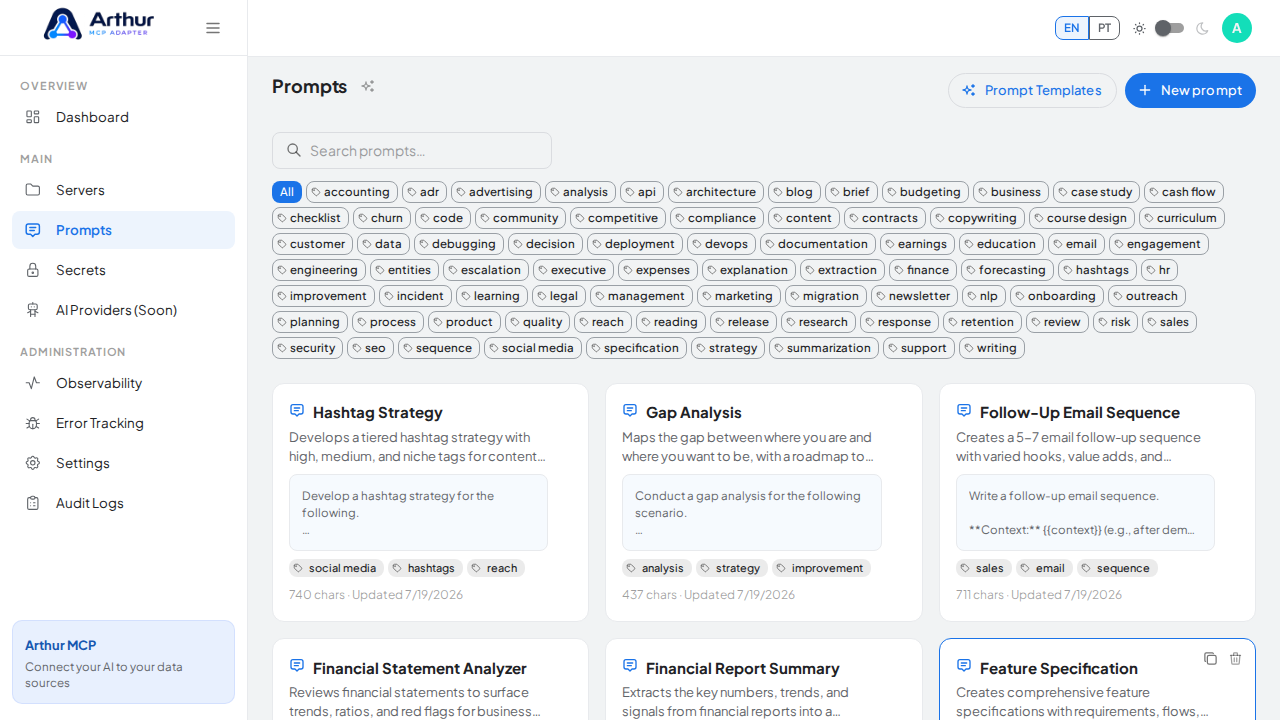The width and height of the screenshot is (1280, 720).
Task: Click Gap Analysis prompt preview box
Action: (x=752, y=512)
